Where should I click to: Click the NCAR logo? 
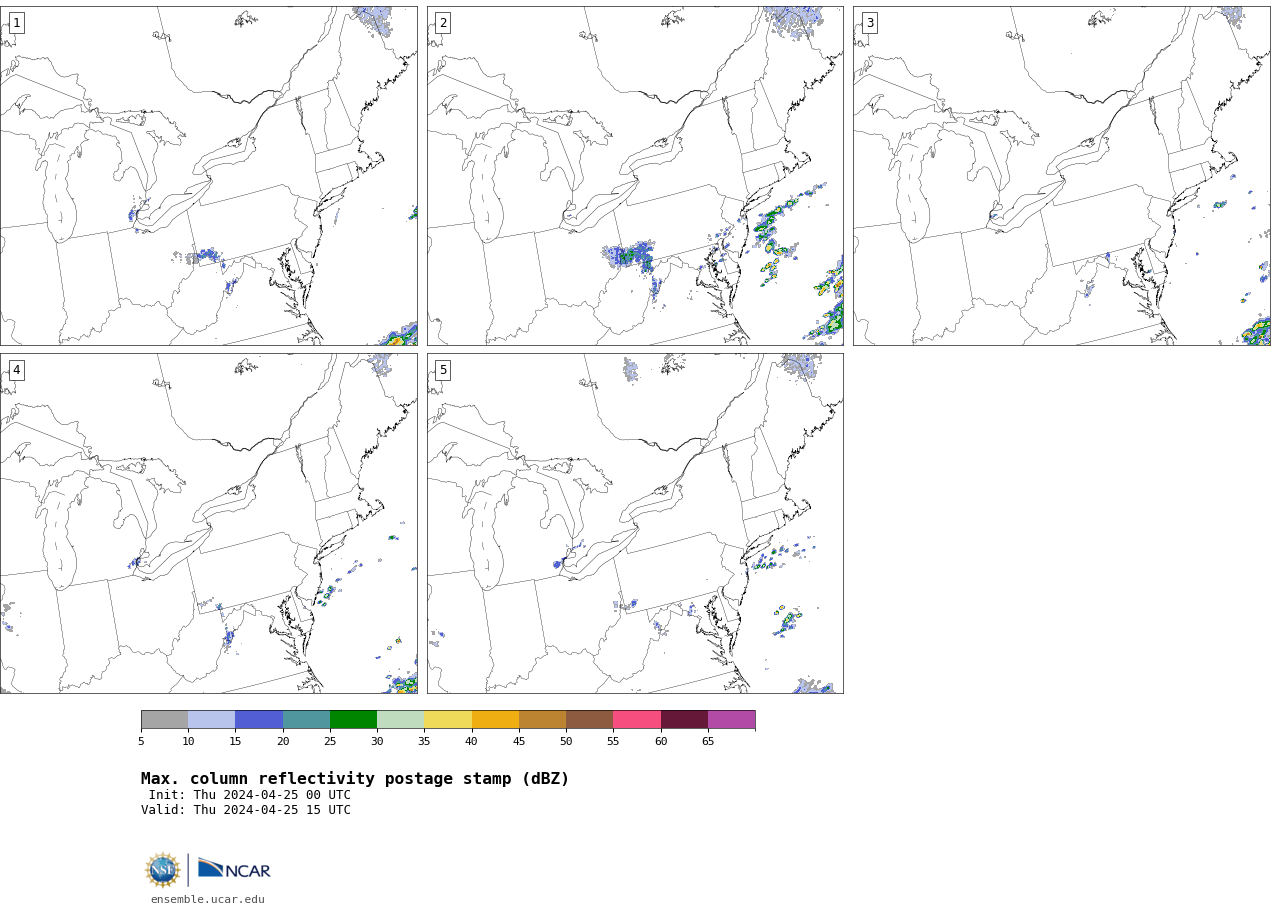click(x=234, y=869)
